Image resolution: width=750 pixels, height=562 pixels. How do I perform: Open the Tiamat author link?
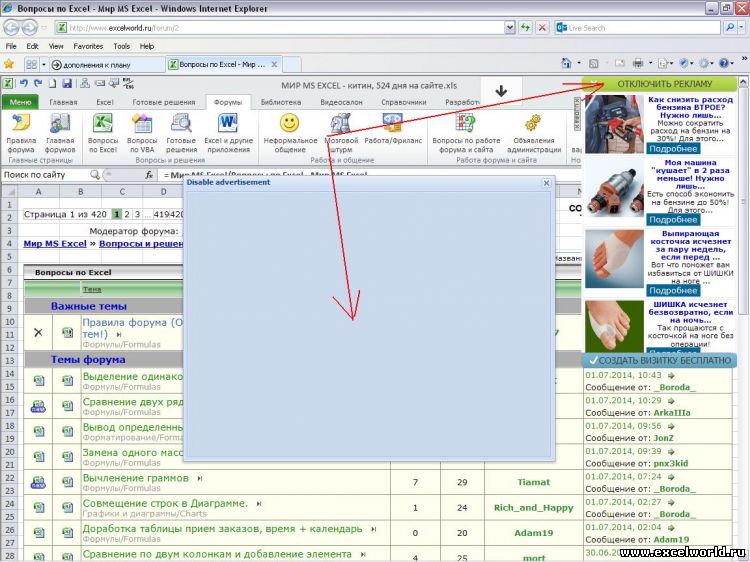(x=533, y=482)
